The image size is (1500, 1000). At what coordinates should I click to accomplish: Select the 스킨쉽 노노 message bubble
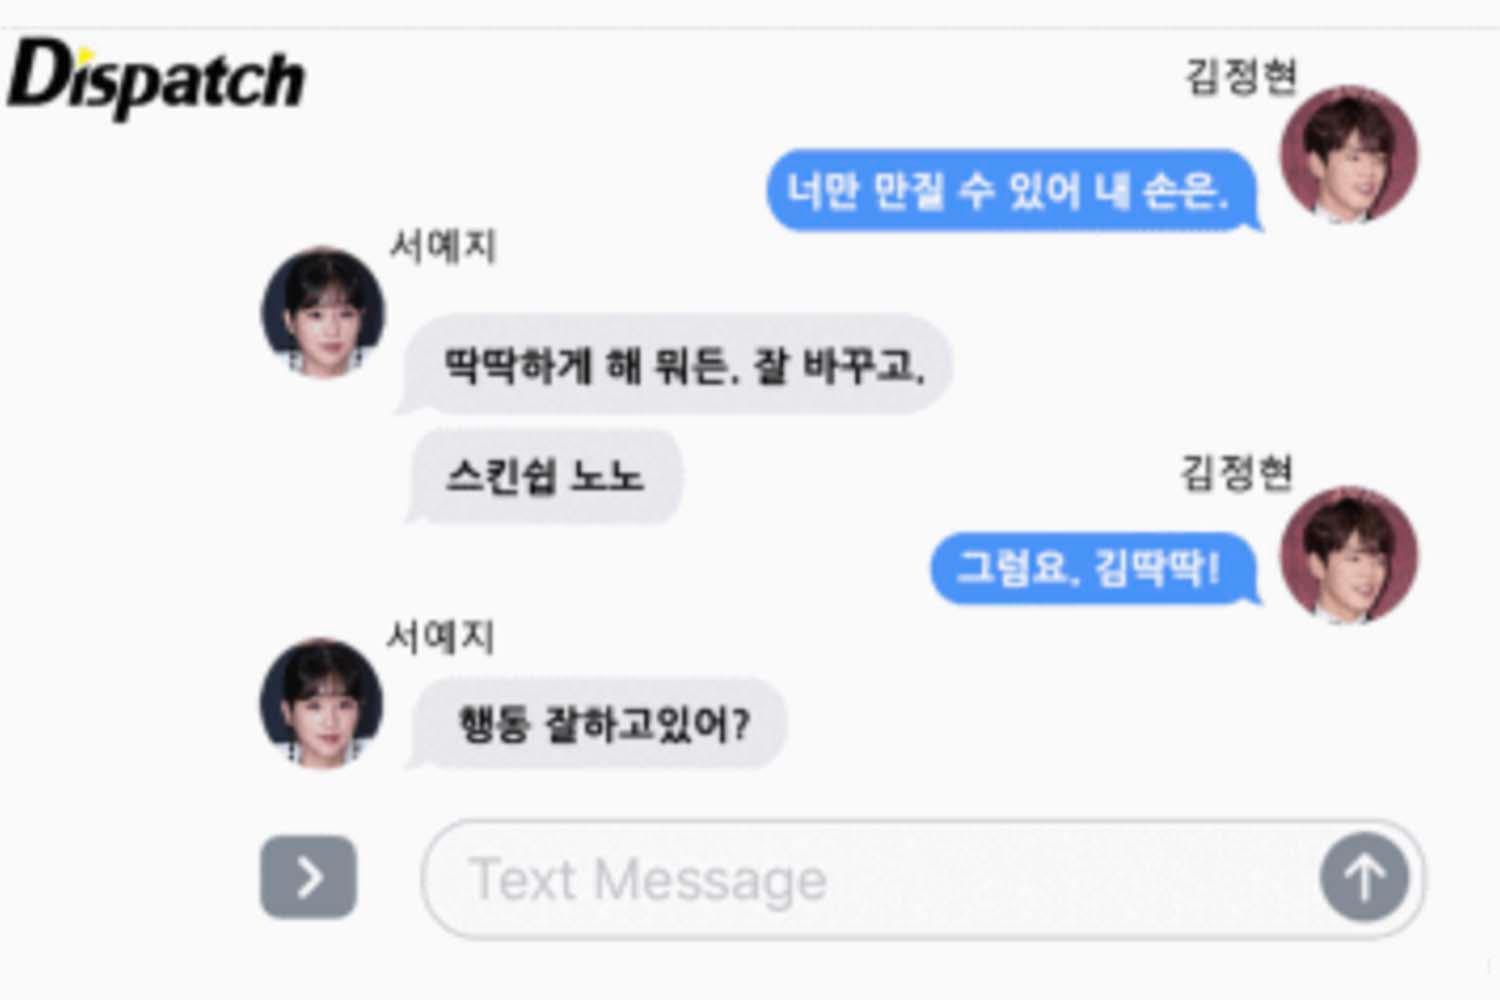click(545, 476)
